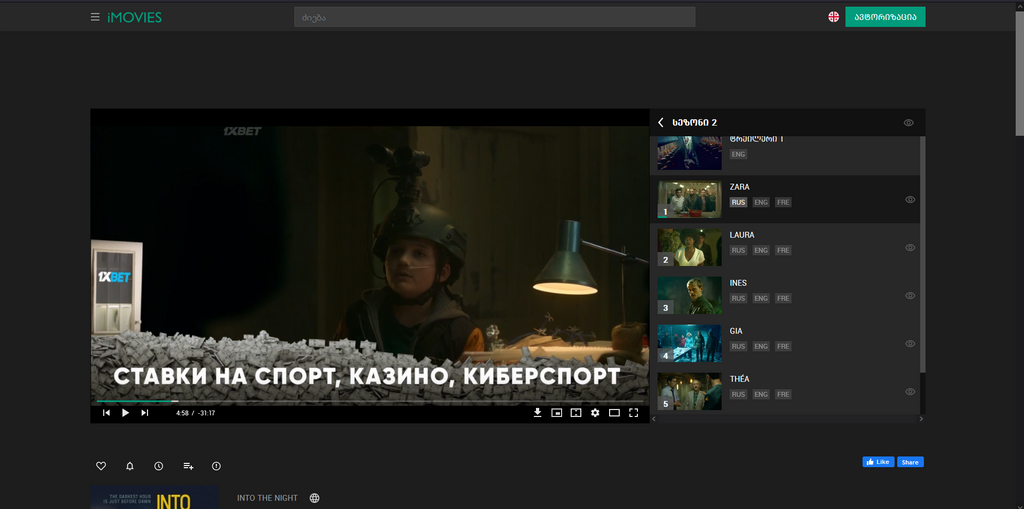Click the episode title GIA
Image resolution: width=1024 pixels, height=509 pixels.
(736, 331)
